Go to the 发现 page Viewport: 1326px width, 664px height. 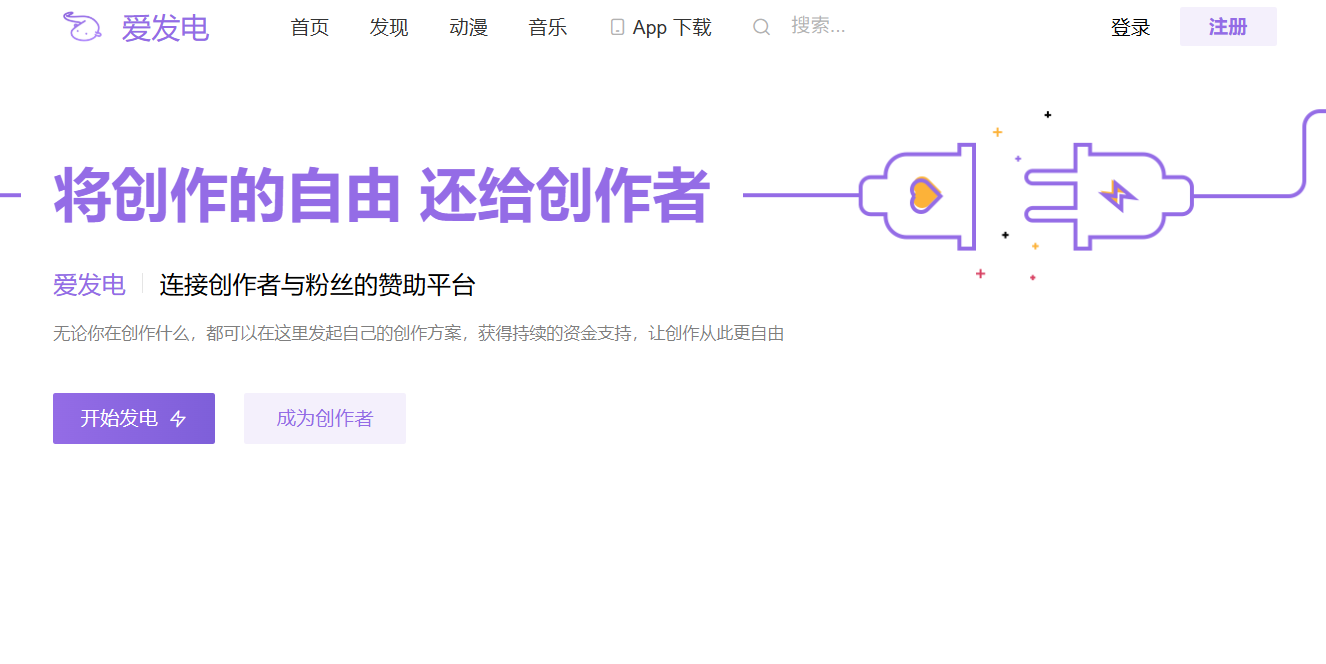click(389, 28)
